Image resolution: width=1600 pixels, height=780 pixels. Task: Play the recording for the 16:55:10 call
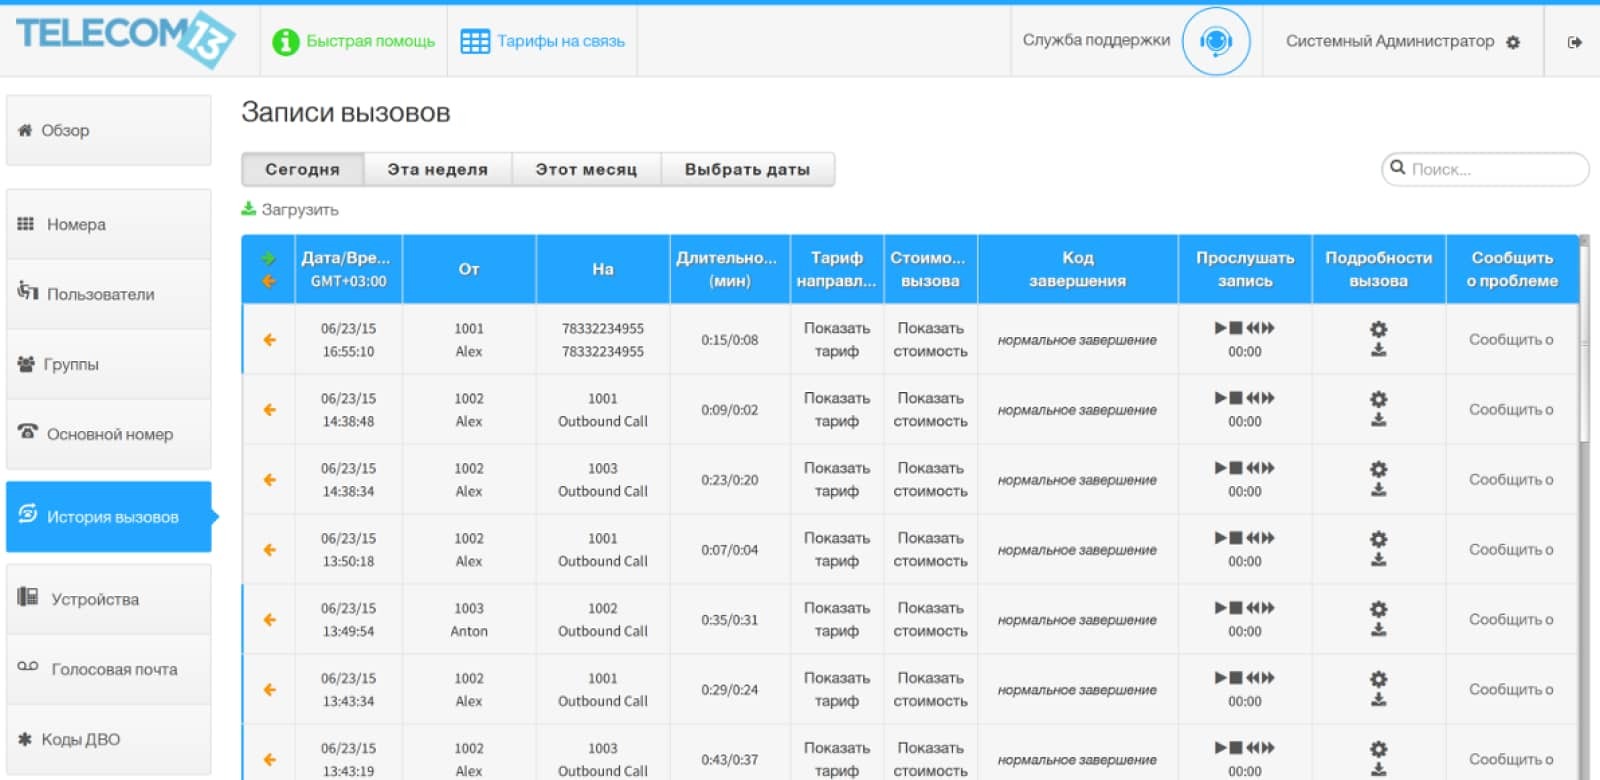[1220, 328]
